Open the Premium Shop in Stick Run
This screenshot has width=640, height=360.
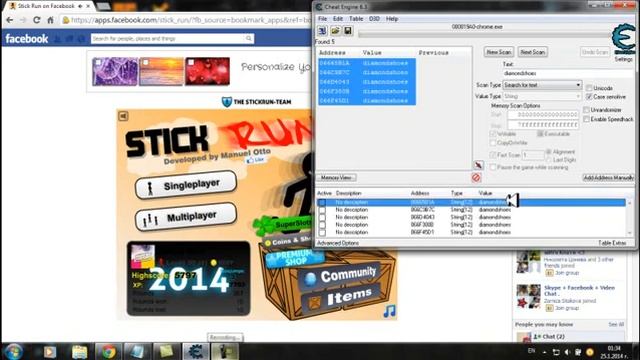[295, 258]
